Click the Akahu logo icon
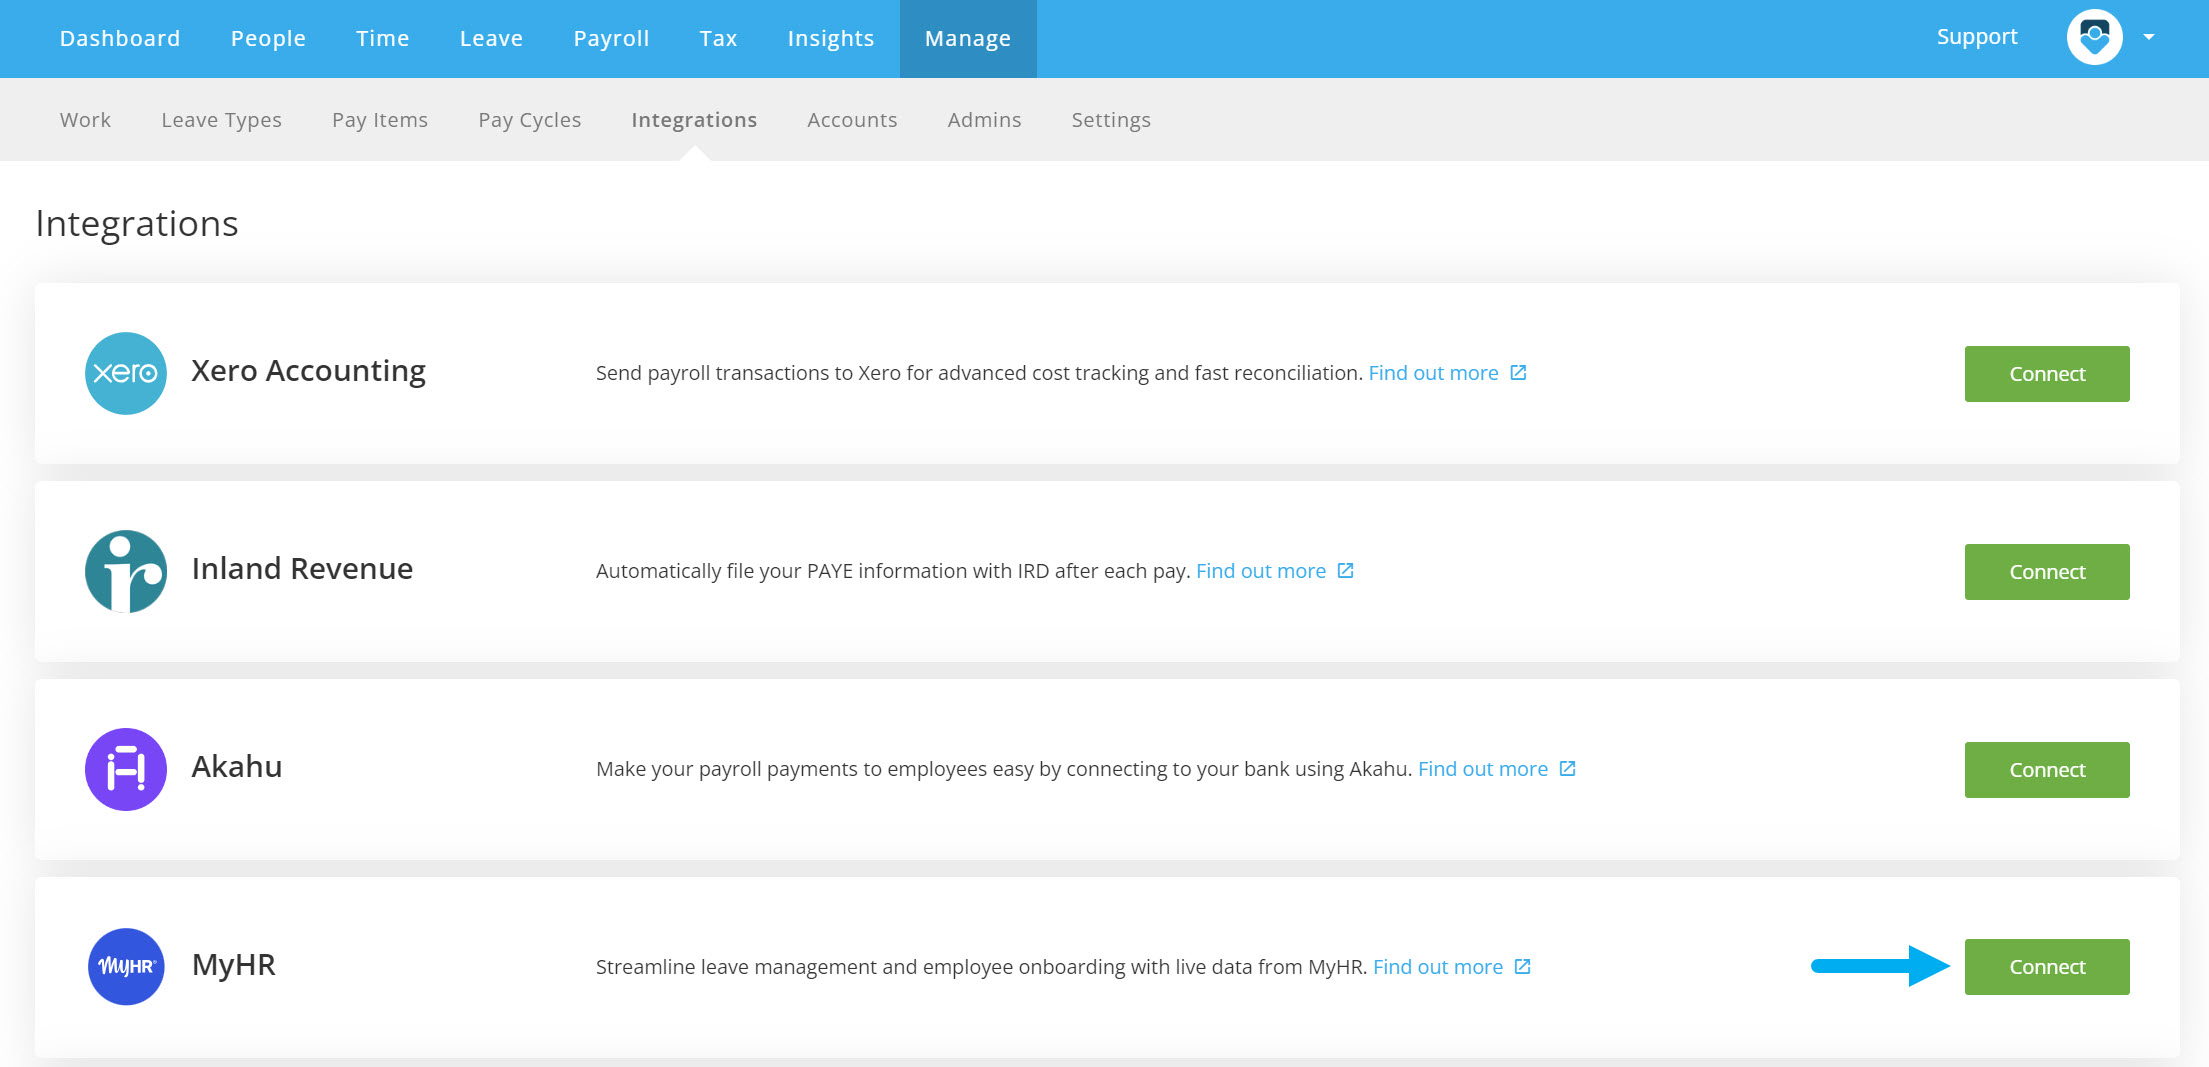This screenshot has width=2209, height=1067. coord(126,769)
